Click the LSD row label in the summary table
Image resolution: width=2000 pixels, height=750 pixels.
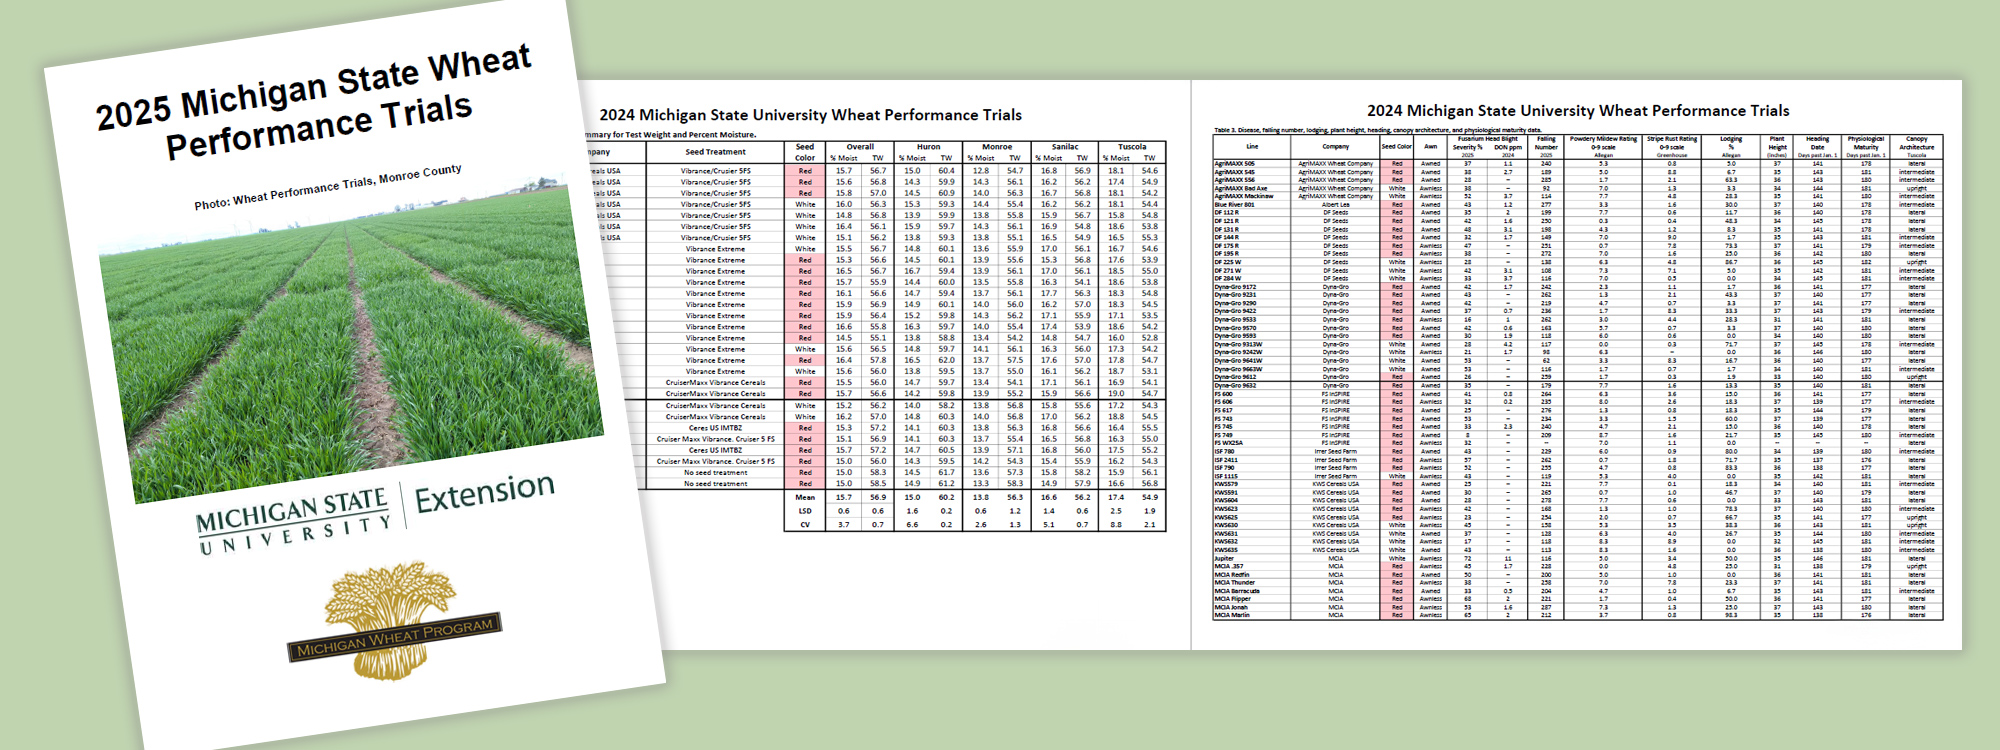coord(805,511)
